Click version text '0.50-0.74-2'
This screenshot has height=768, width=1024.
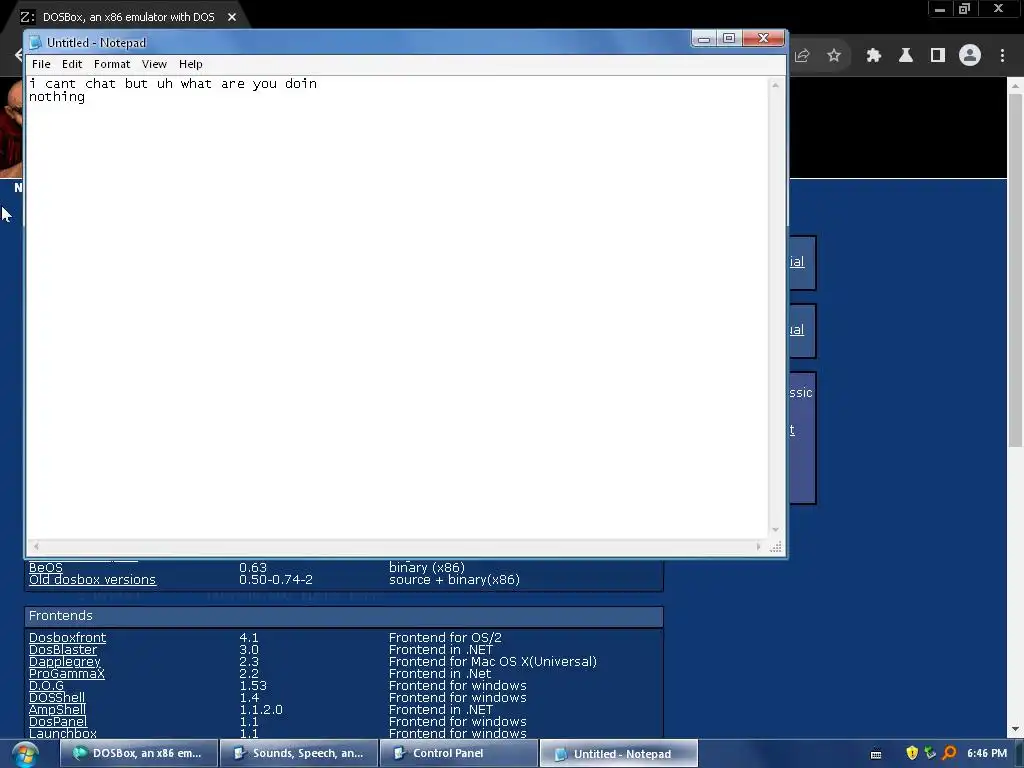pos(276,579)
